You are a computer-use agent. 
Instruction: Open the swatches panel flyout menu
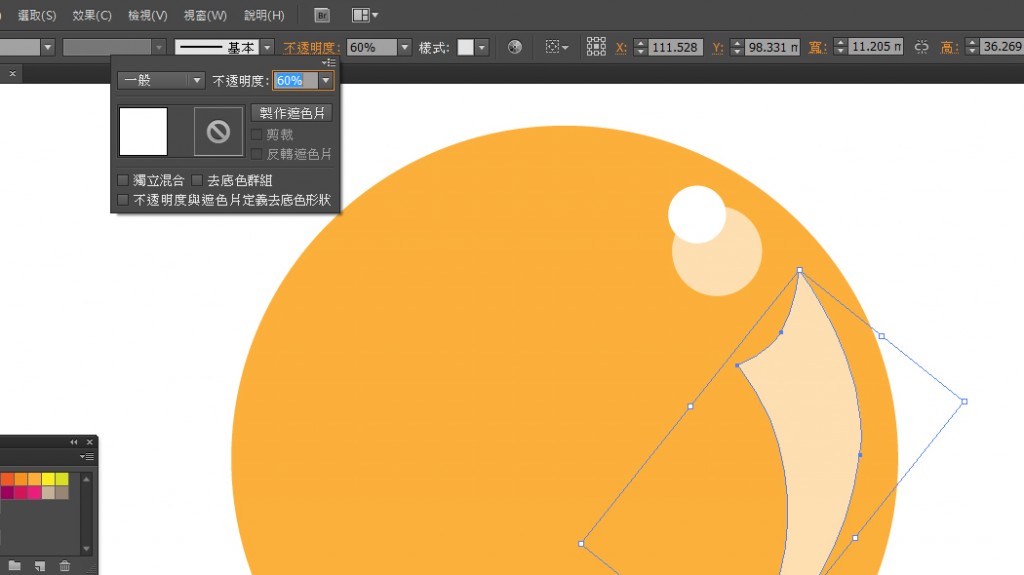click(88, 456)
